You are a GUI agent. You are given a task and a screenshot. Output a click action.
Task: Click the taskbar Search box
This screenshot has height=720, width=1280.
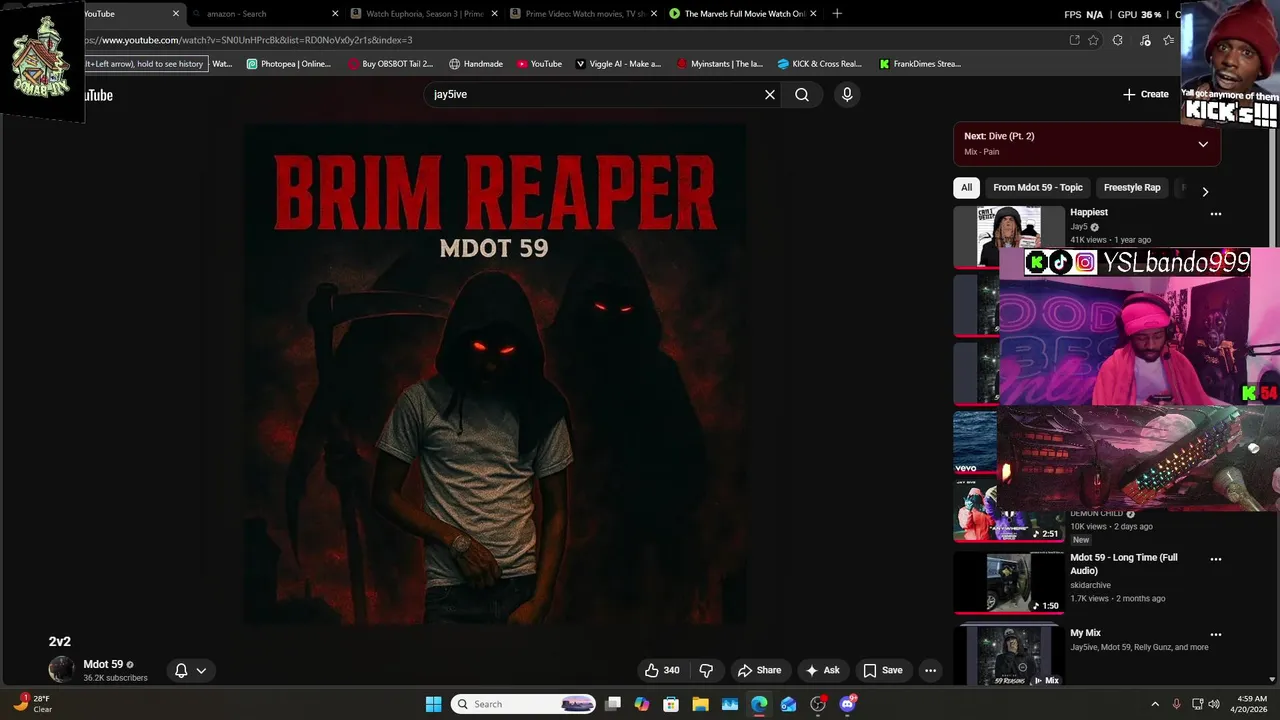(523, 704)
